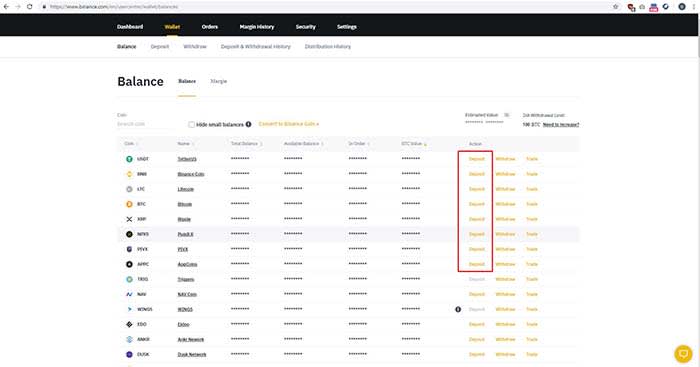Open the Settings nav item
Screen dimensions: 700x367
point(347,27)
